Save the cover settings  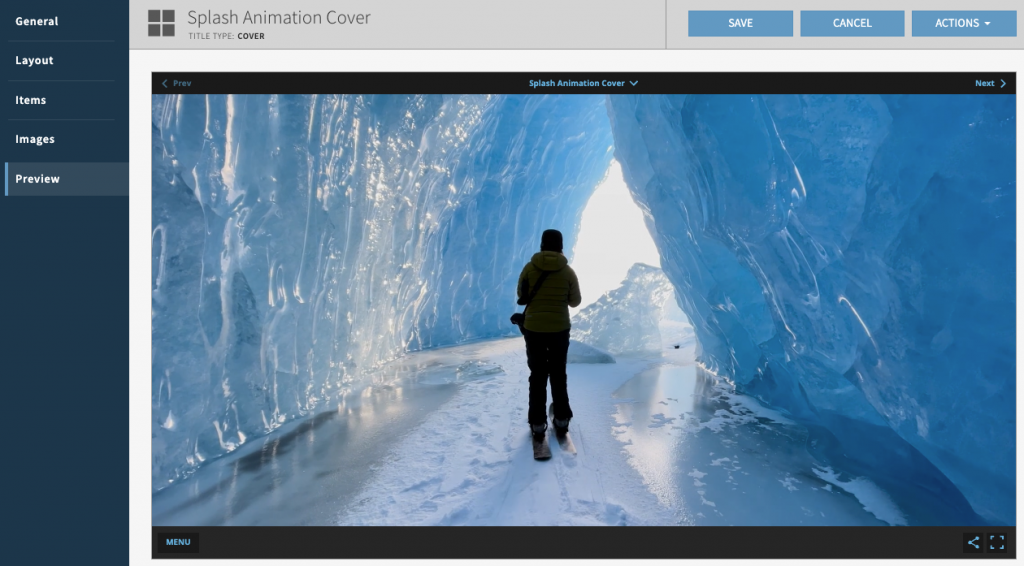click(x=741, y=23)
